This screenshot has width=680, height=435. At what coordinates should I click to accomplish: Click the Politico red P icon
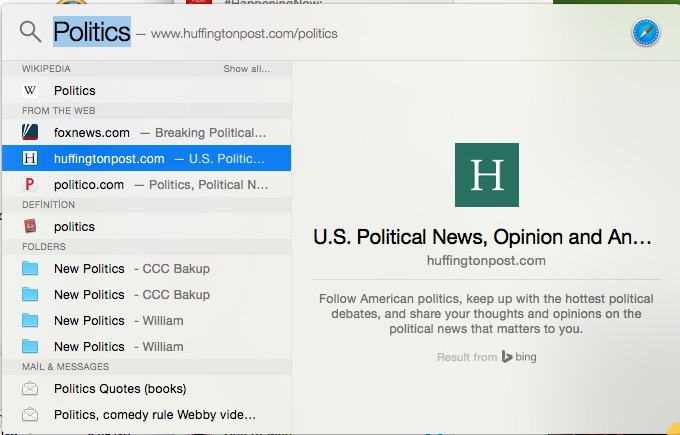[x=30, y=184]
